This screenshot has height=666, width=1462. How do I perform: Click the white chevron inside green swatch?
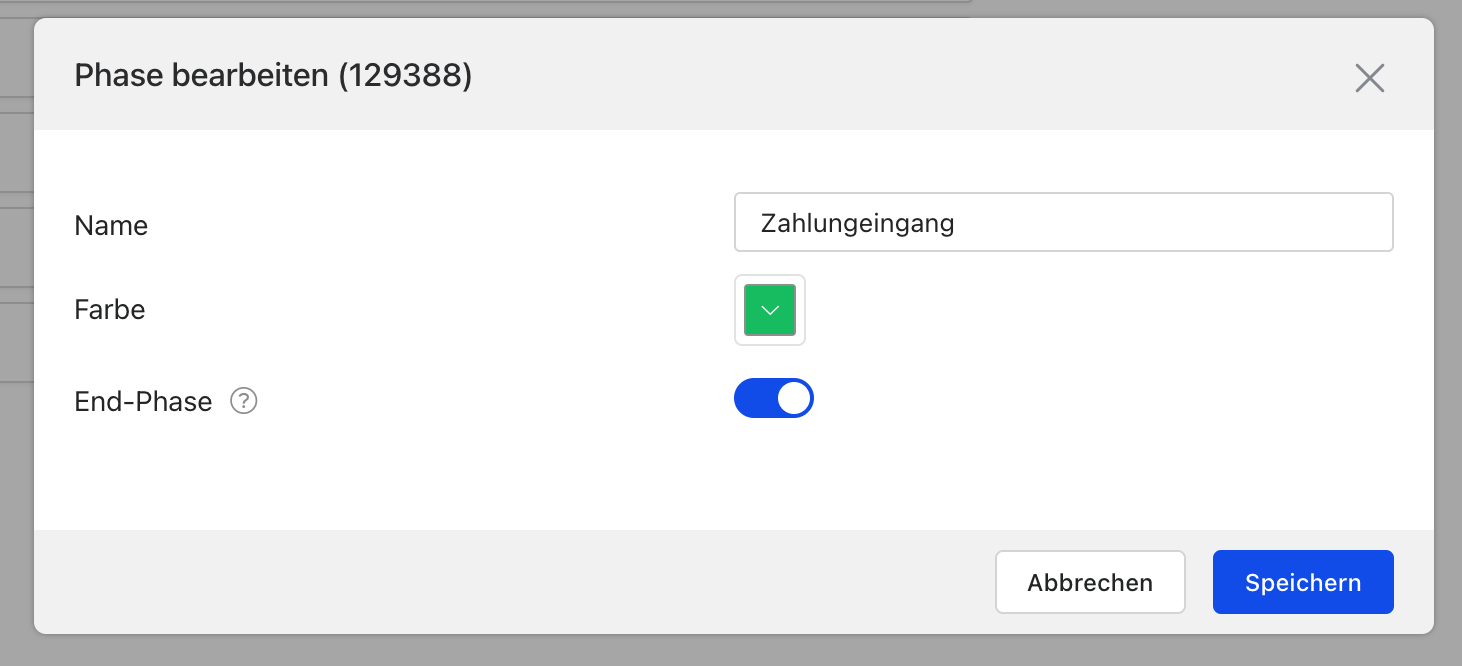pos(770,310)
